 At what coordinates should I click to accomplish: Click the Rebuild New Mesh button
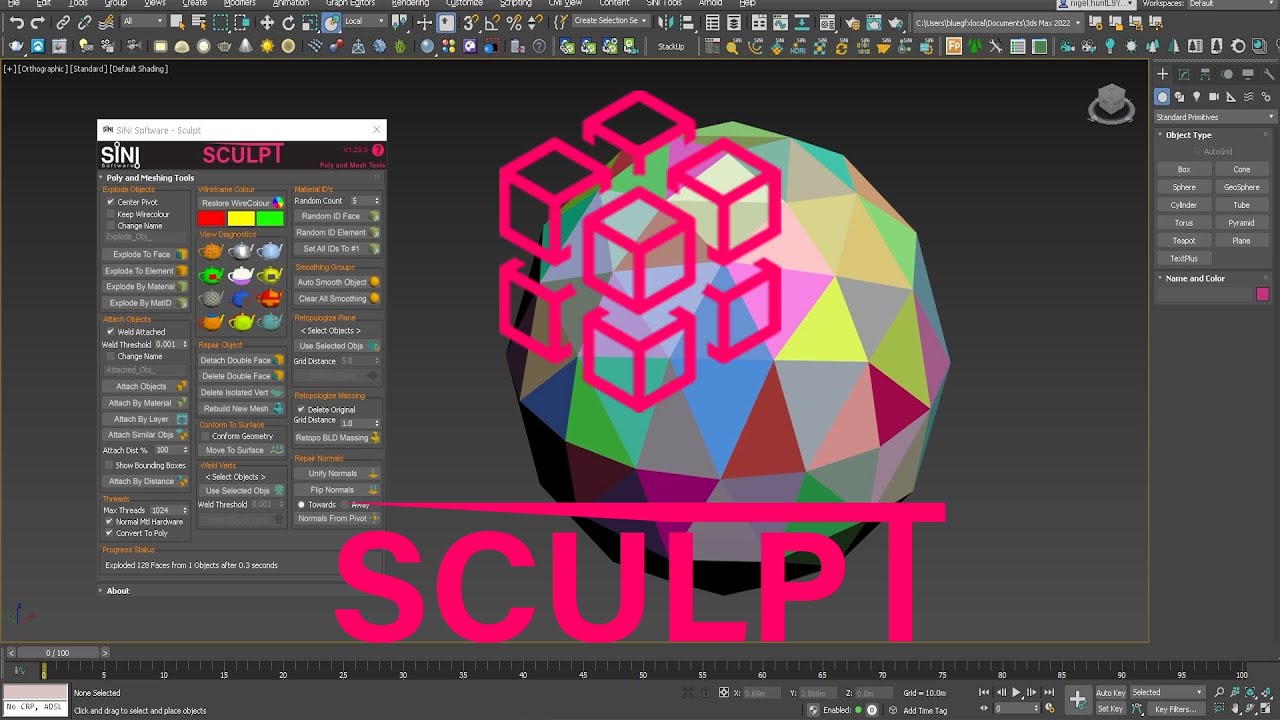point(241,409)
